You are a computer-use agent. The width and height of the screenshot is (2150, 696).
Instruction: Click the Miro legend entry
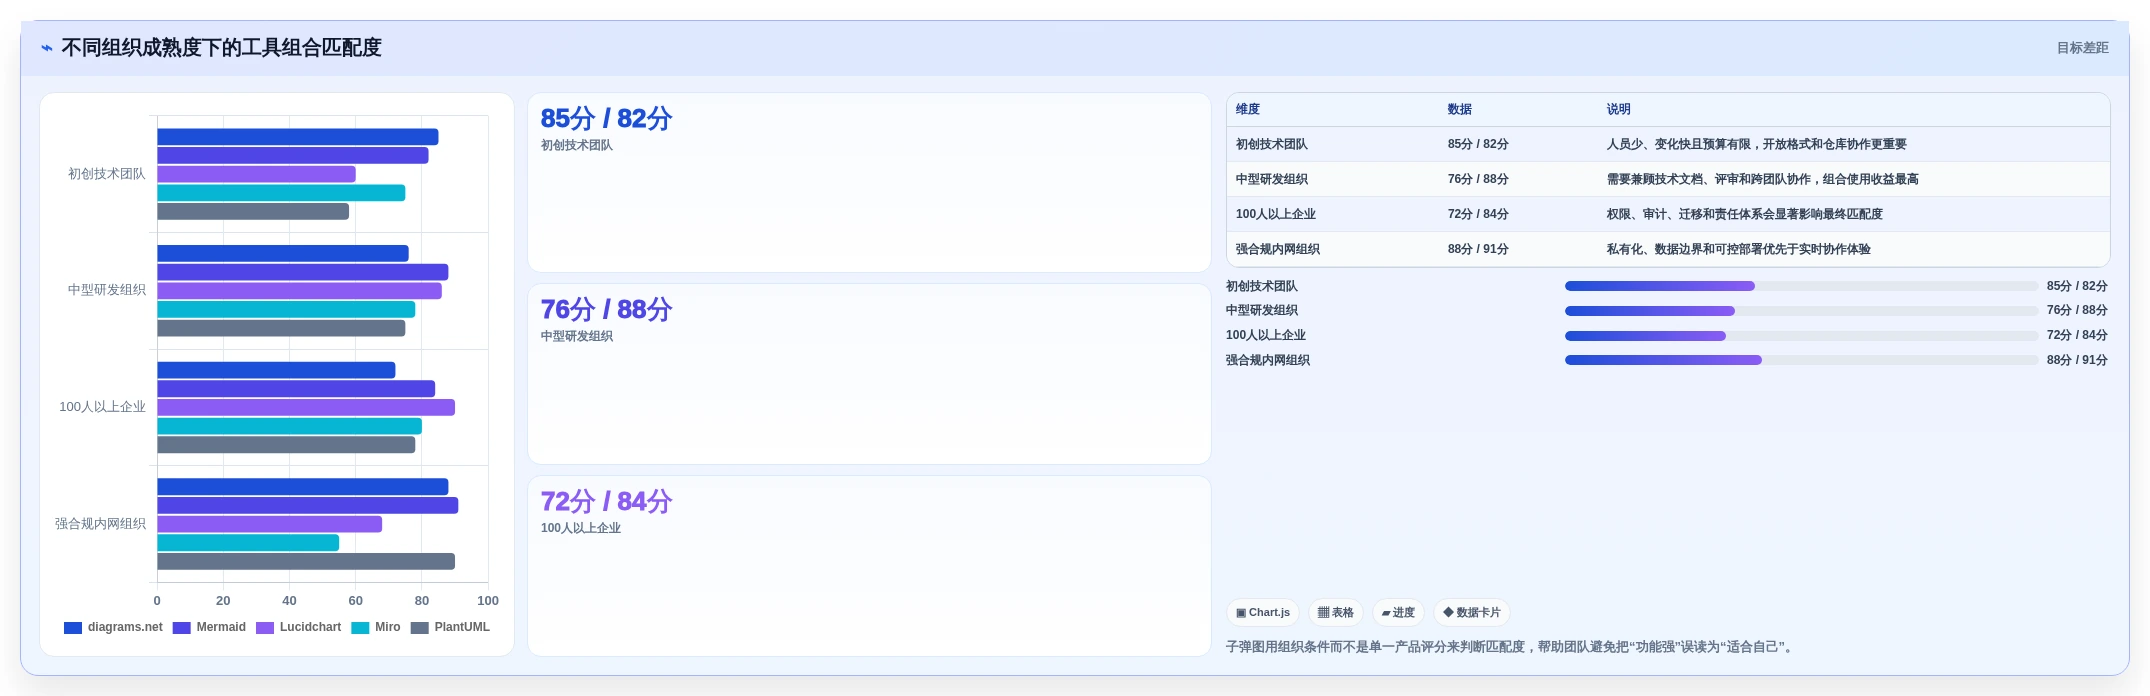pyautogui.click(x=376, y=628)
